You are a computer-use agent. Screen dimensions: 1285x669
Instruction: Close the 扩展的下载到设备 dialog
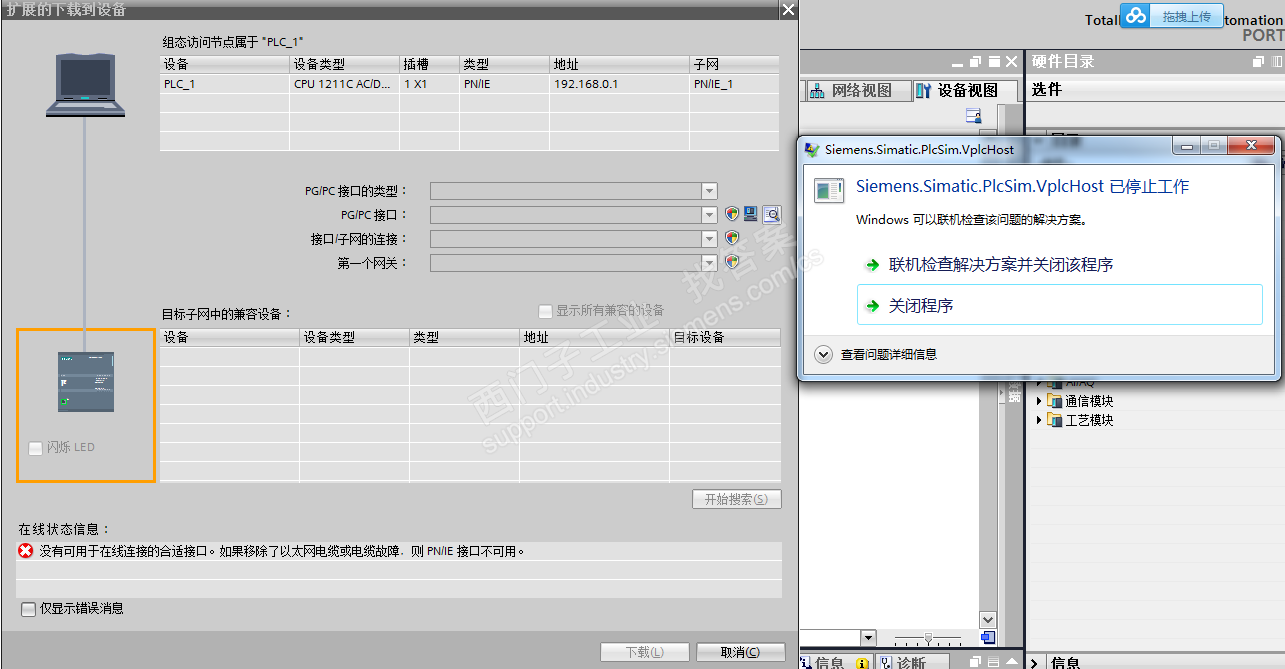coord(788,9)
